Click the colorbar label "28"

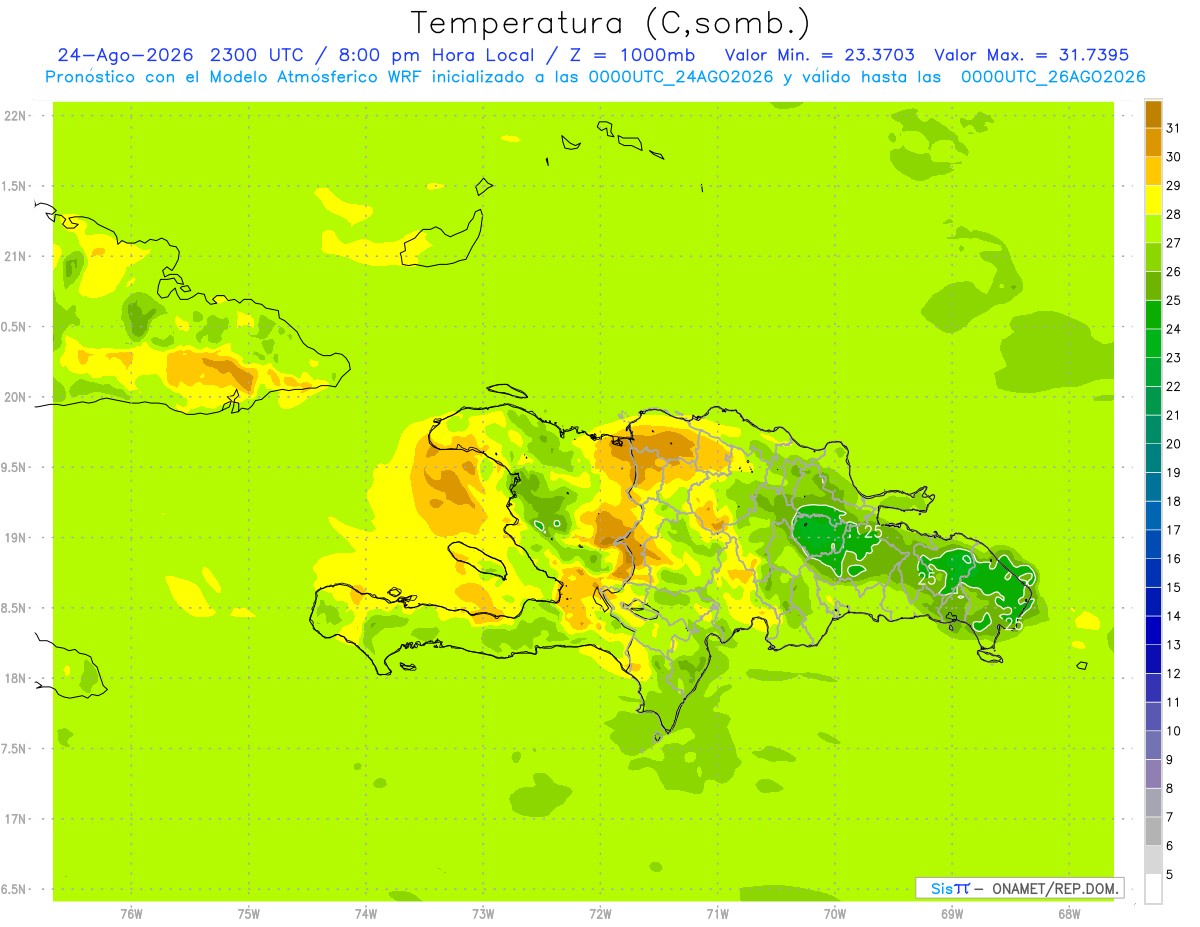coord(1174,214)
